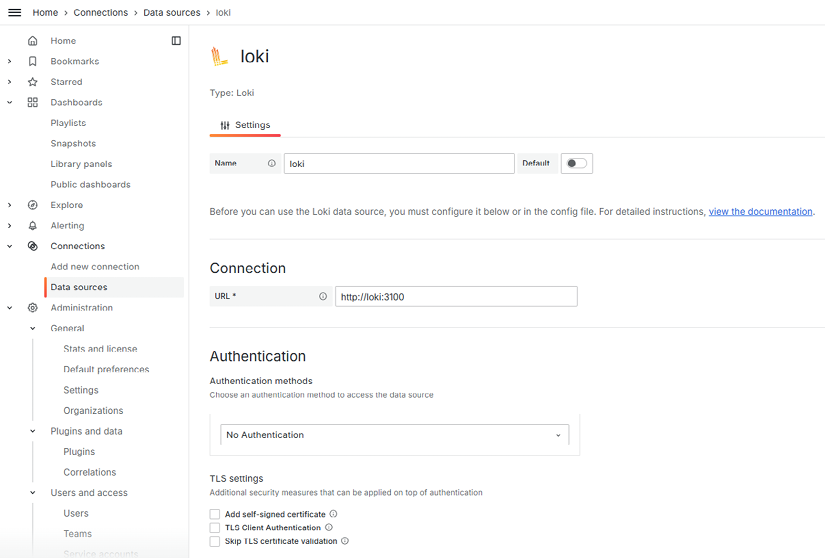Viewport: 825px width, 558px height.
Task: Click Connections breadcrumb link
Action: click(x=100, y=13)
